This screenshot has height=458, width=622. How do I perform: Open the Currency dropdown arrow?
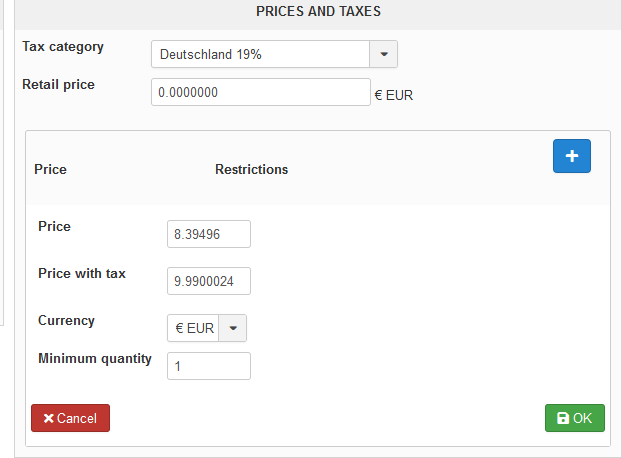(x=233, y=328)
